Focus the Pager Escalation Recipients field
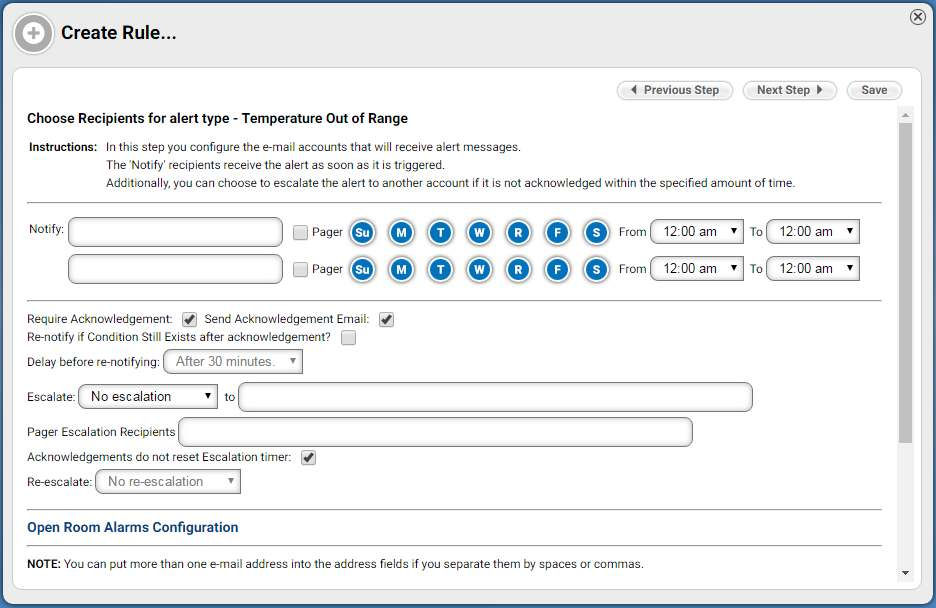The height and width of the screenshot is (608, 936). pyautogui.click(x=436, y=432)
